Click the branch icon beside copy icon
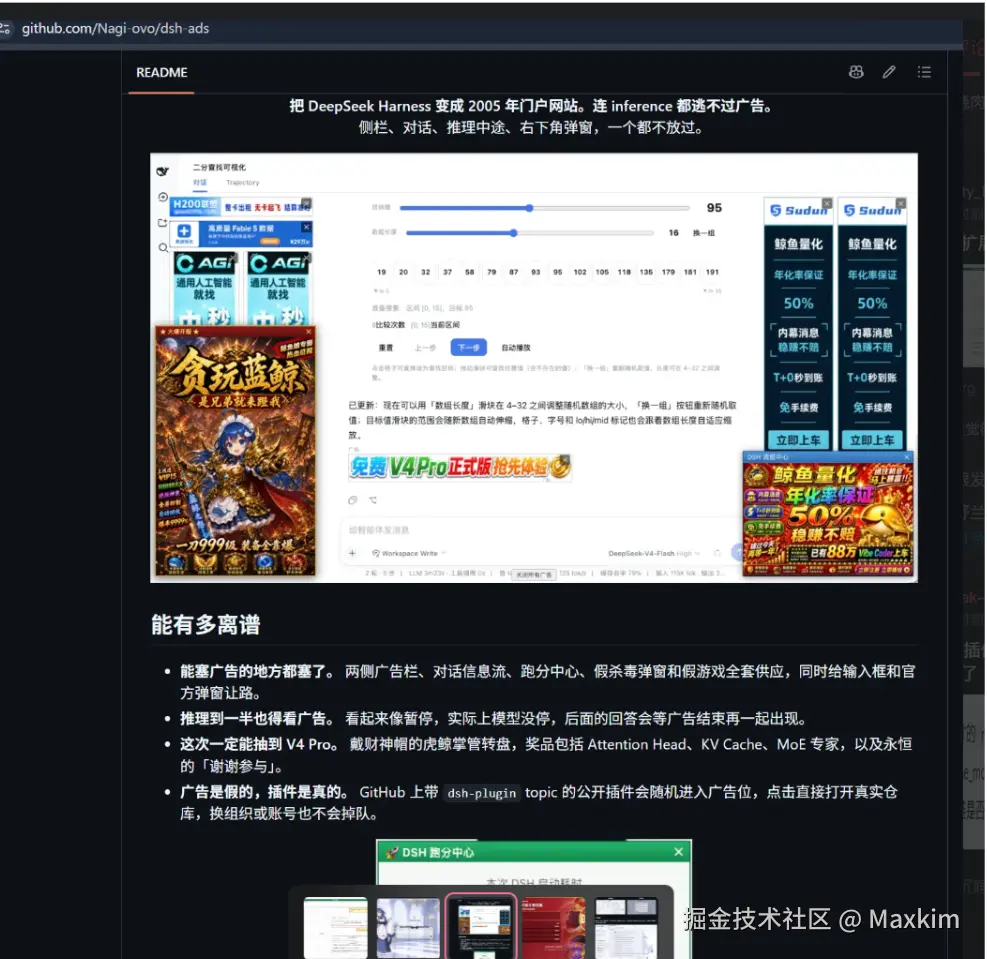The height and width of the screenshot is (959, 987). click(x=373, y=500)
